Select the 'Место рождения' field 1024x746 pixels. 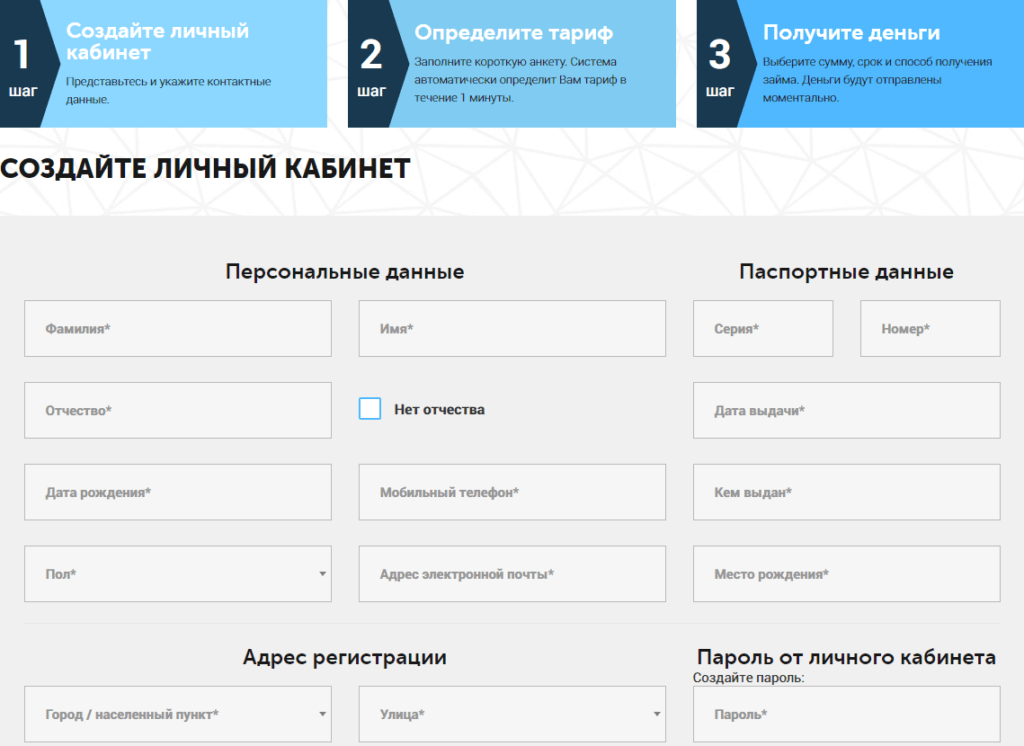pos(846,574)
